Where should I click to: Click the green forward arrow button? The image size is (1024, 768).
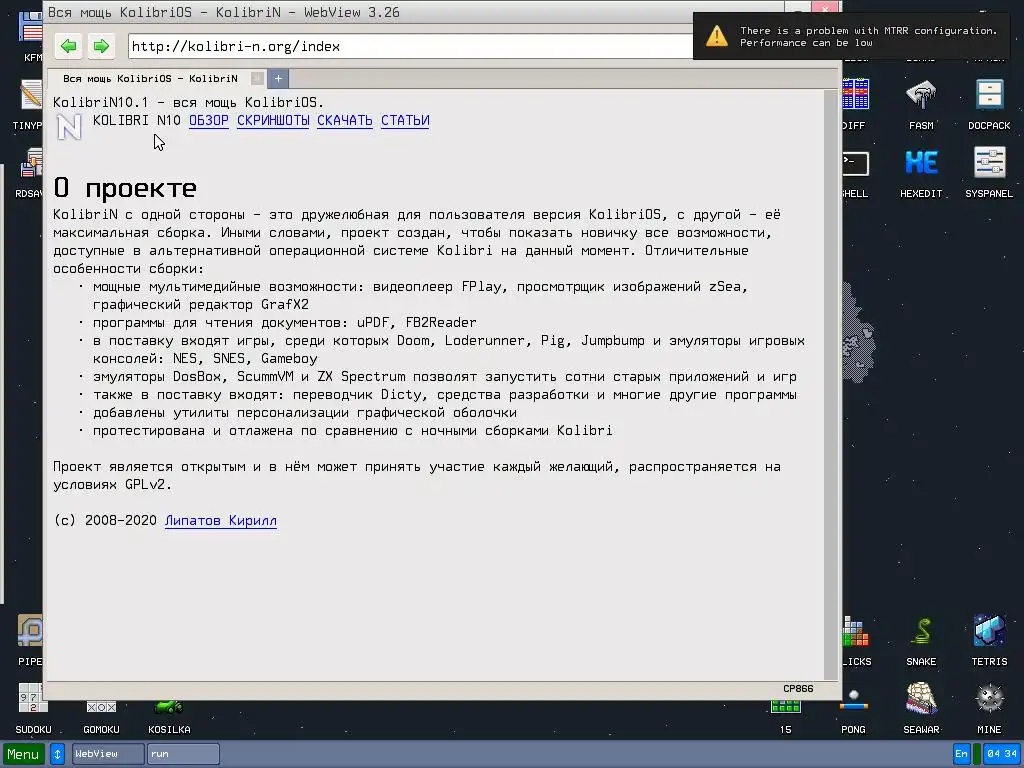[x=101, y=46]
